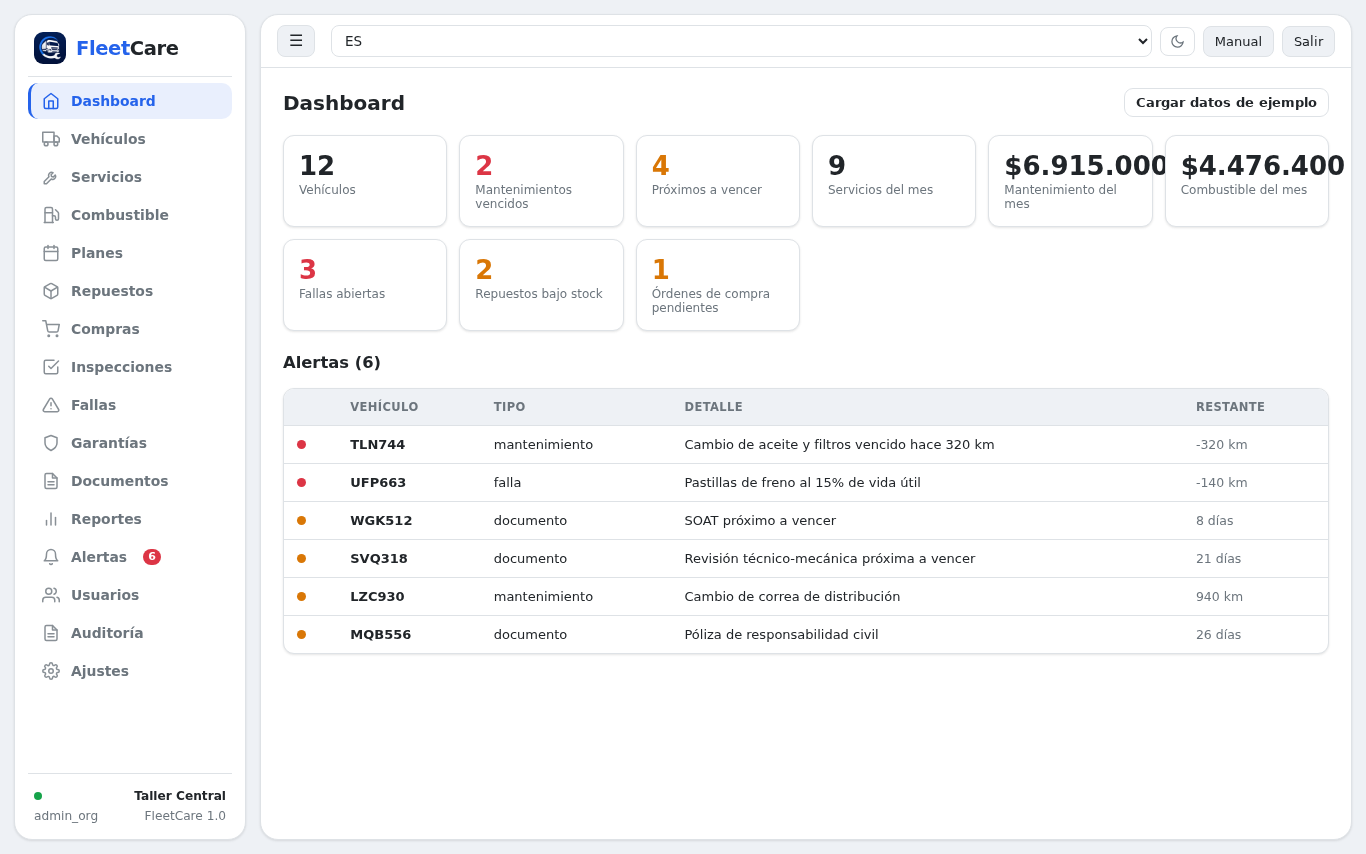Navigate to Planes
This screenshot has width=1366, height=854.
(x=130, y=253)
